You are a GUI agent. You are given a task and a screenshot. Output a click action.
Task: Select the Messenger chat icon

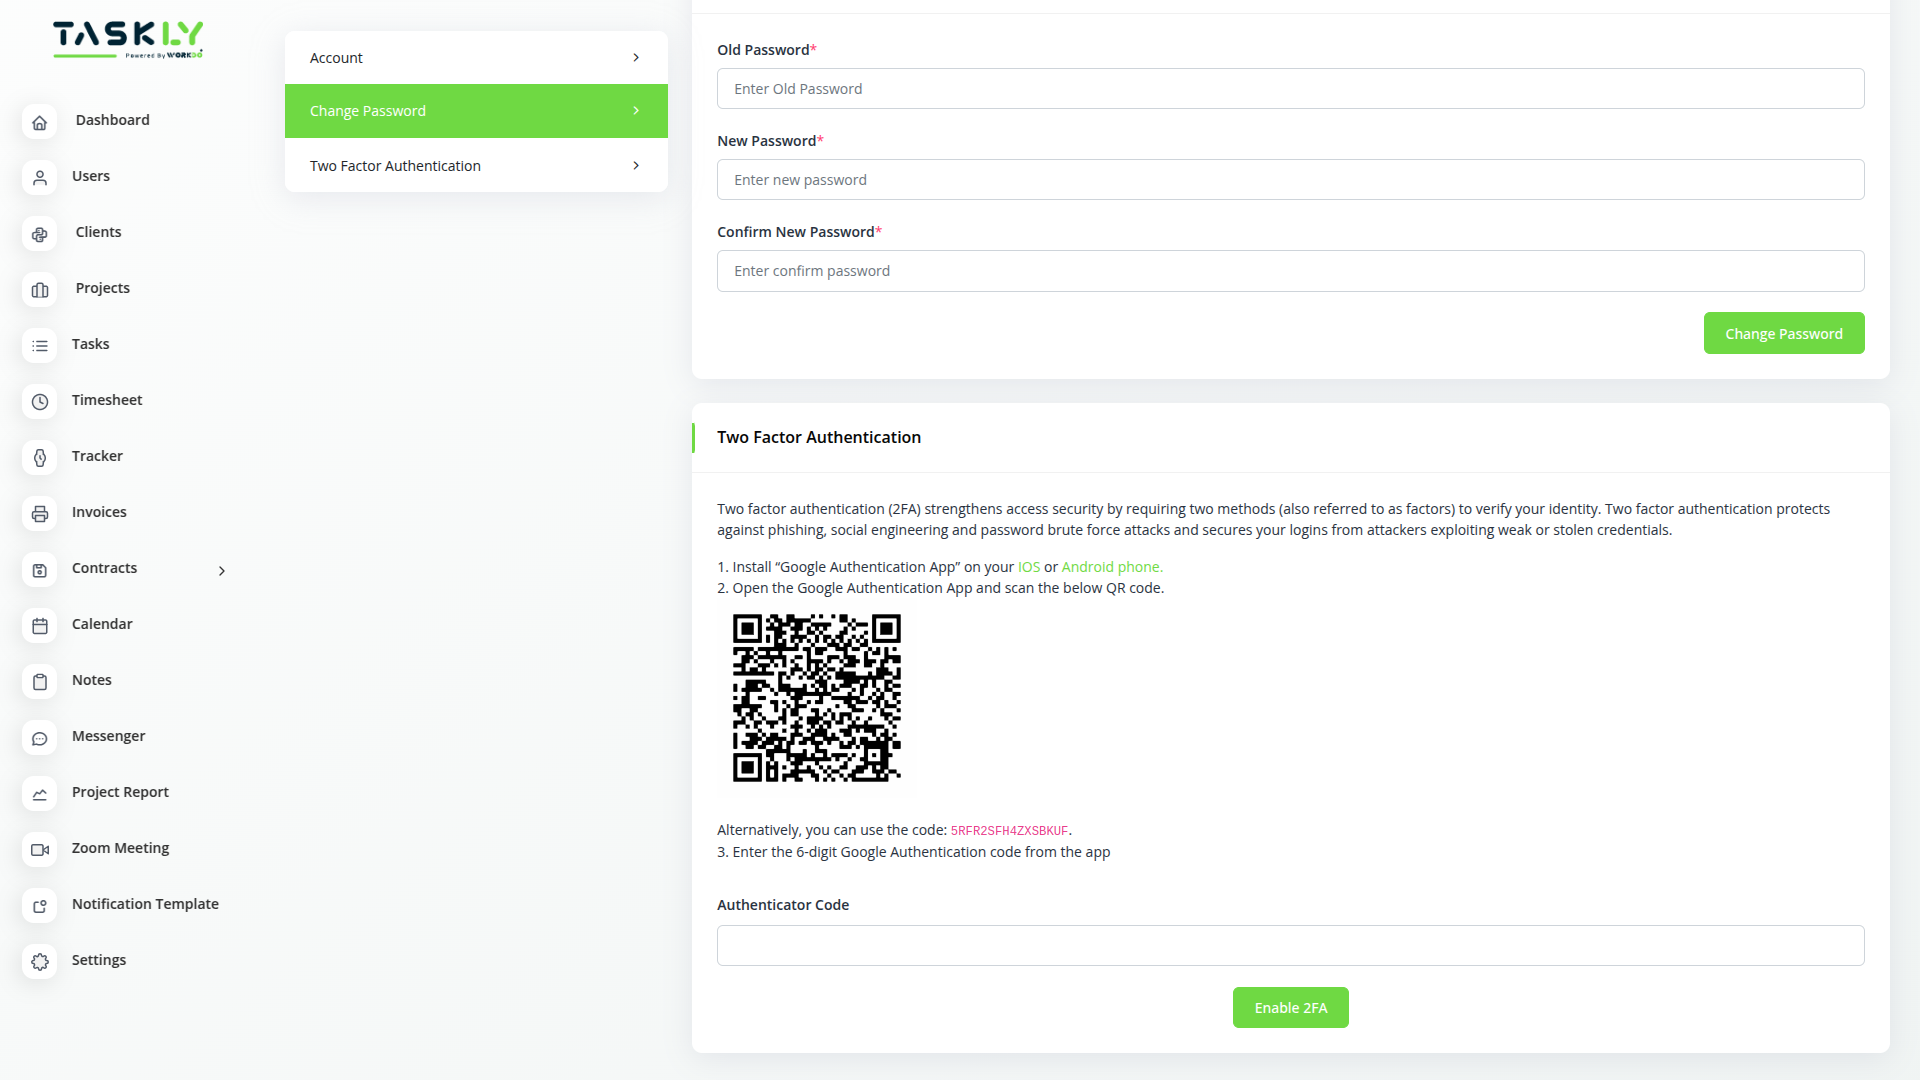point(40,738)
